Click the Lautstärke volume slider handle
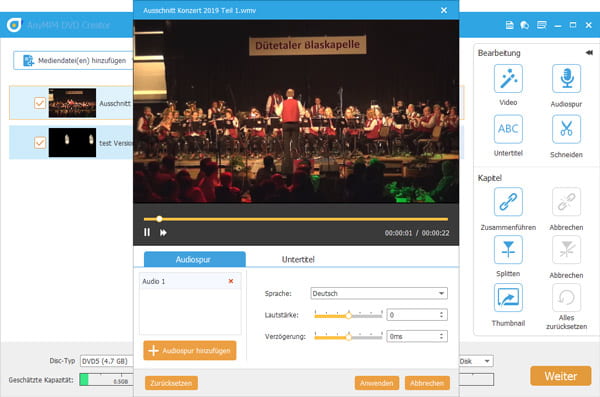This screenshot has height=397, width=600. click(x=349, y=316)
